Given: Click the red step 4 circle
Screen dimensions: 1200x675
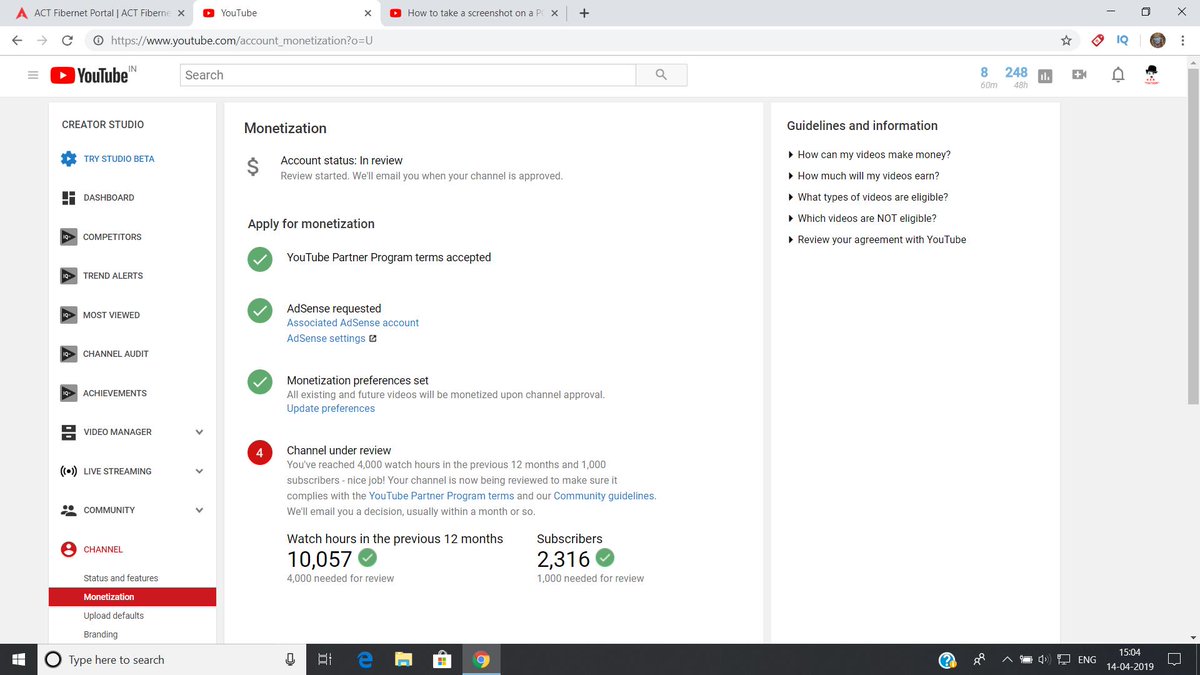Looking at the screenshot, I should (x=260, y=453).
